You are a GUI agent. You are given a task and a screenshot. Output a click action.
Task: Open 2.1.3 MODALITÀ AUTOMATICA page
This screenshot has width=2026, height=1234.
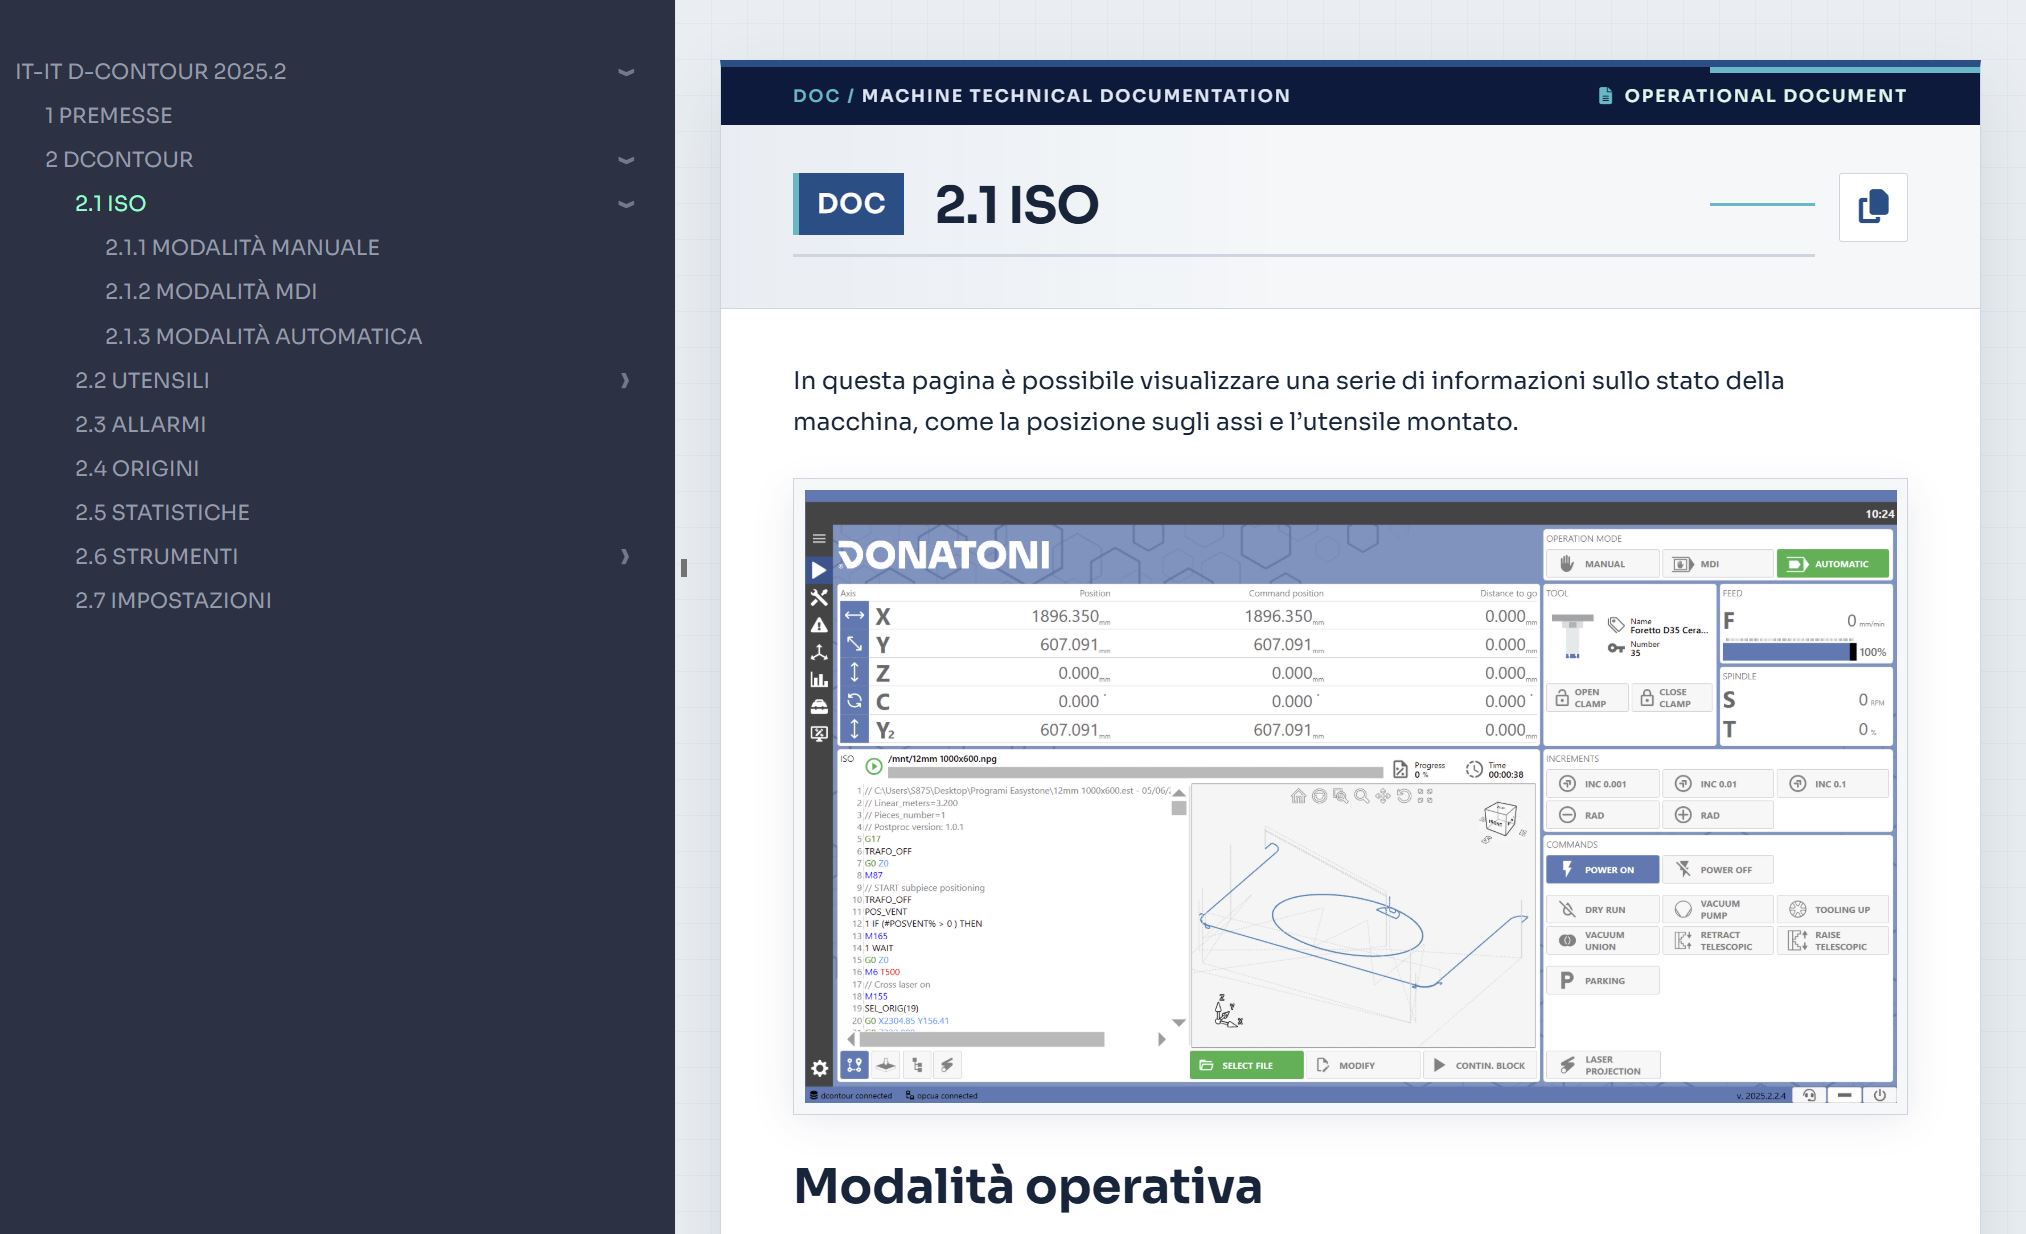click(264, 336)
